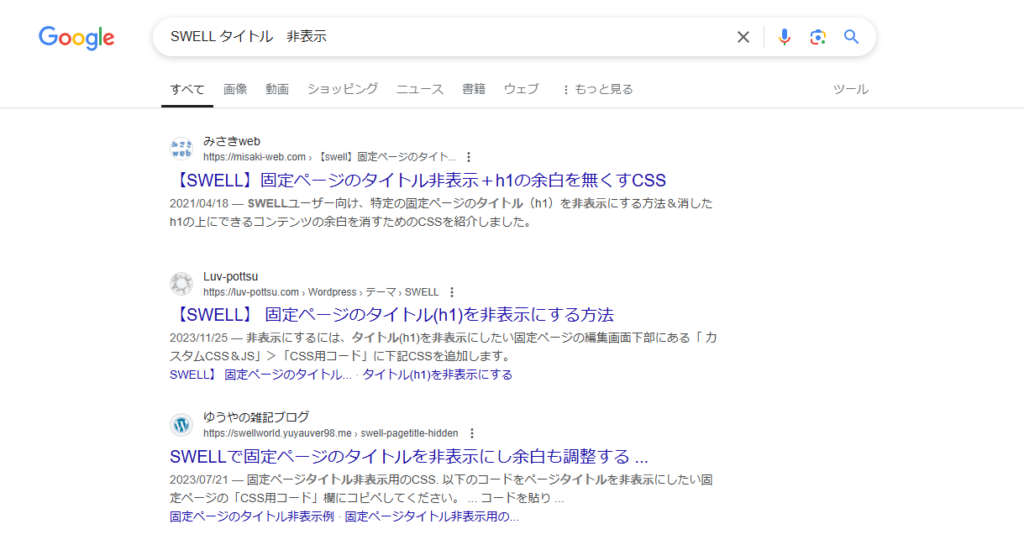Open result SWELLで固定ページのタイトルを非表示にし余白も調整する

(x=409, y=456)
